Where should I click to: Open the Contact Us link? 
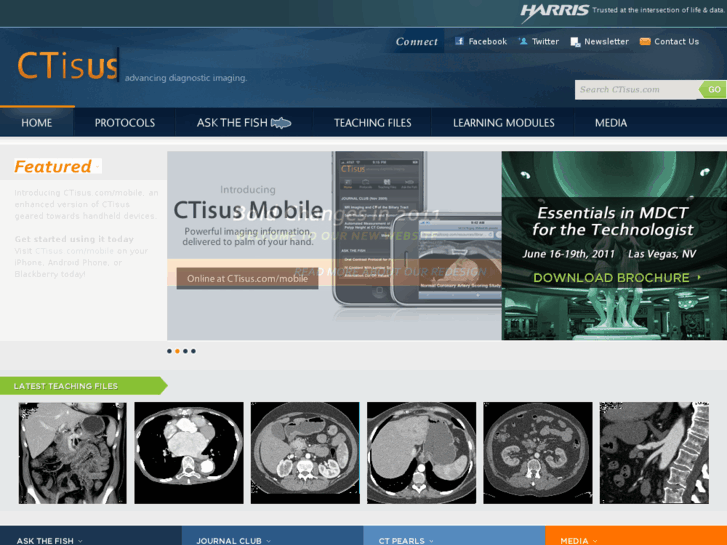676,41
